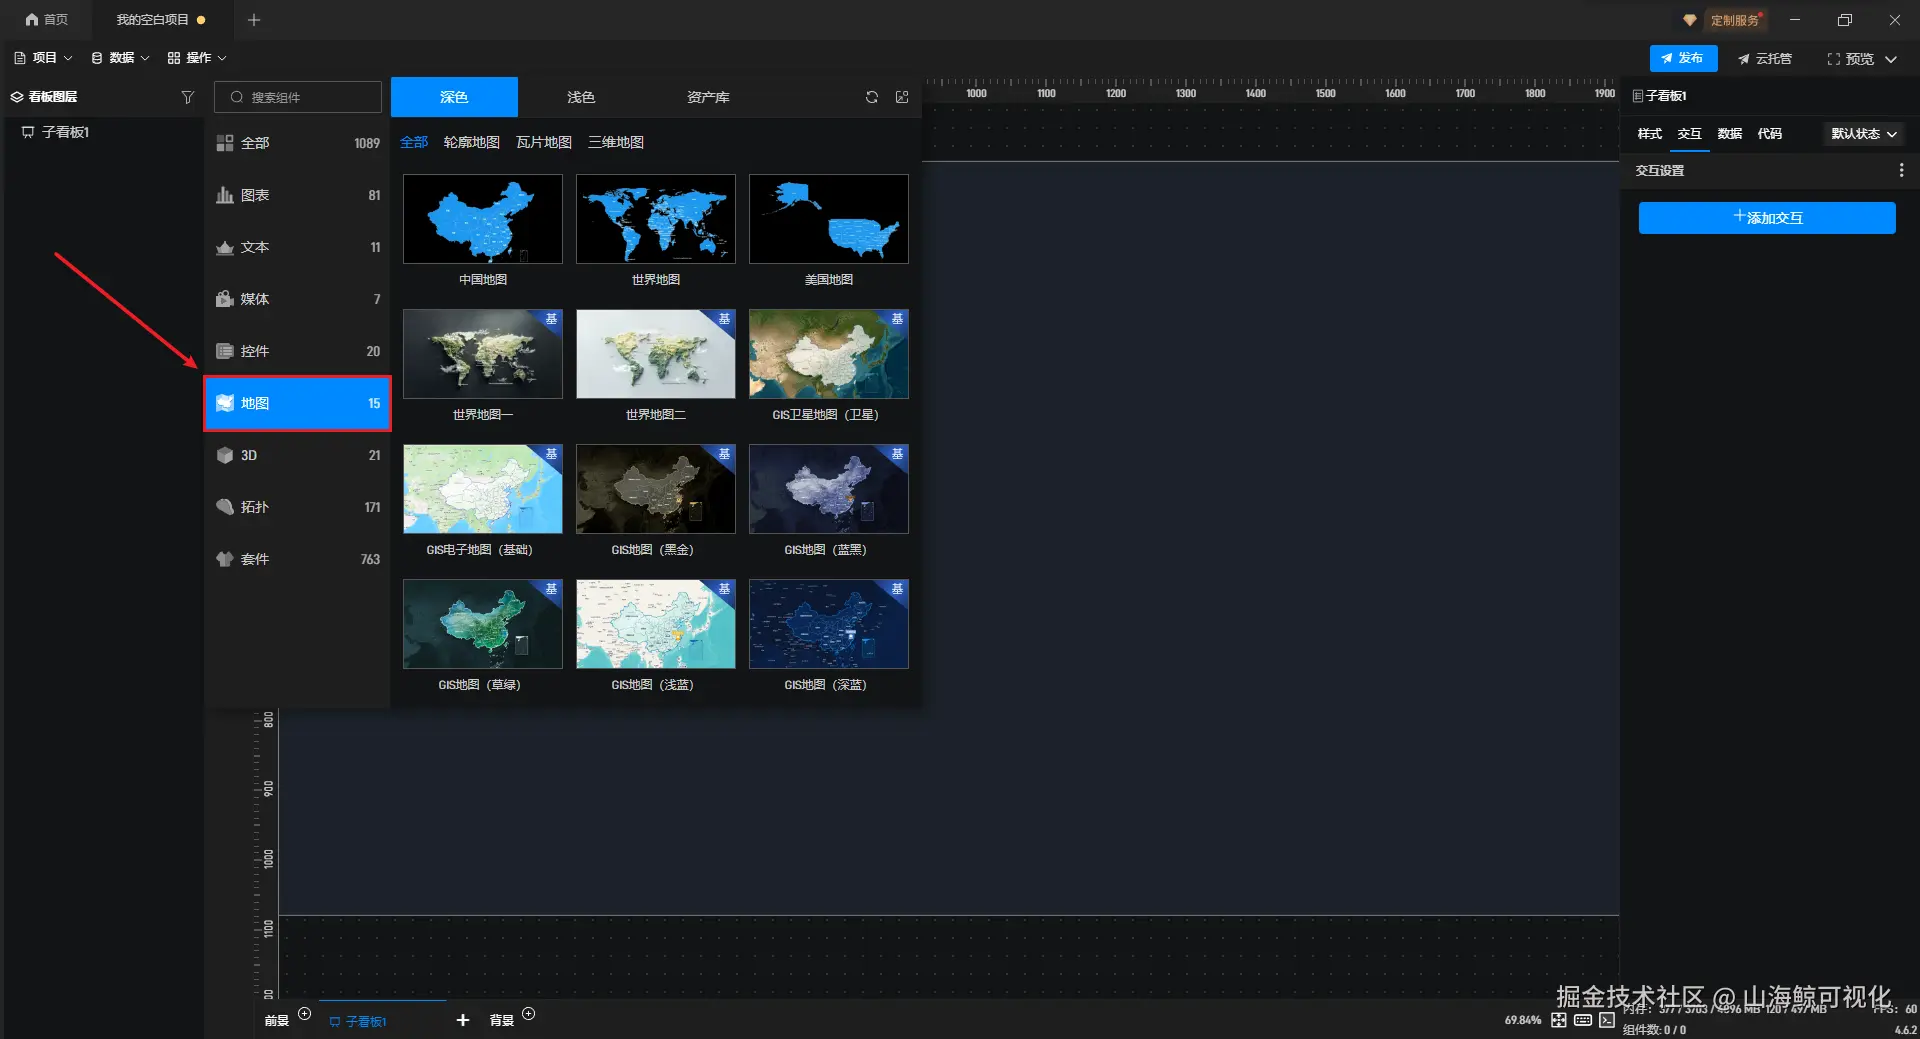Fit canvas to screen icon
Image resolution: width=1920 pixels, height=1039 pixels.
(x=1559, y=1020)
